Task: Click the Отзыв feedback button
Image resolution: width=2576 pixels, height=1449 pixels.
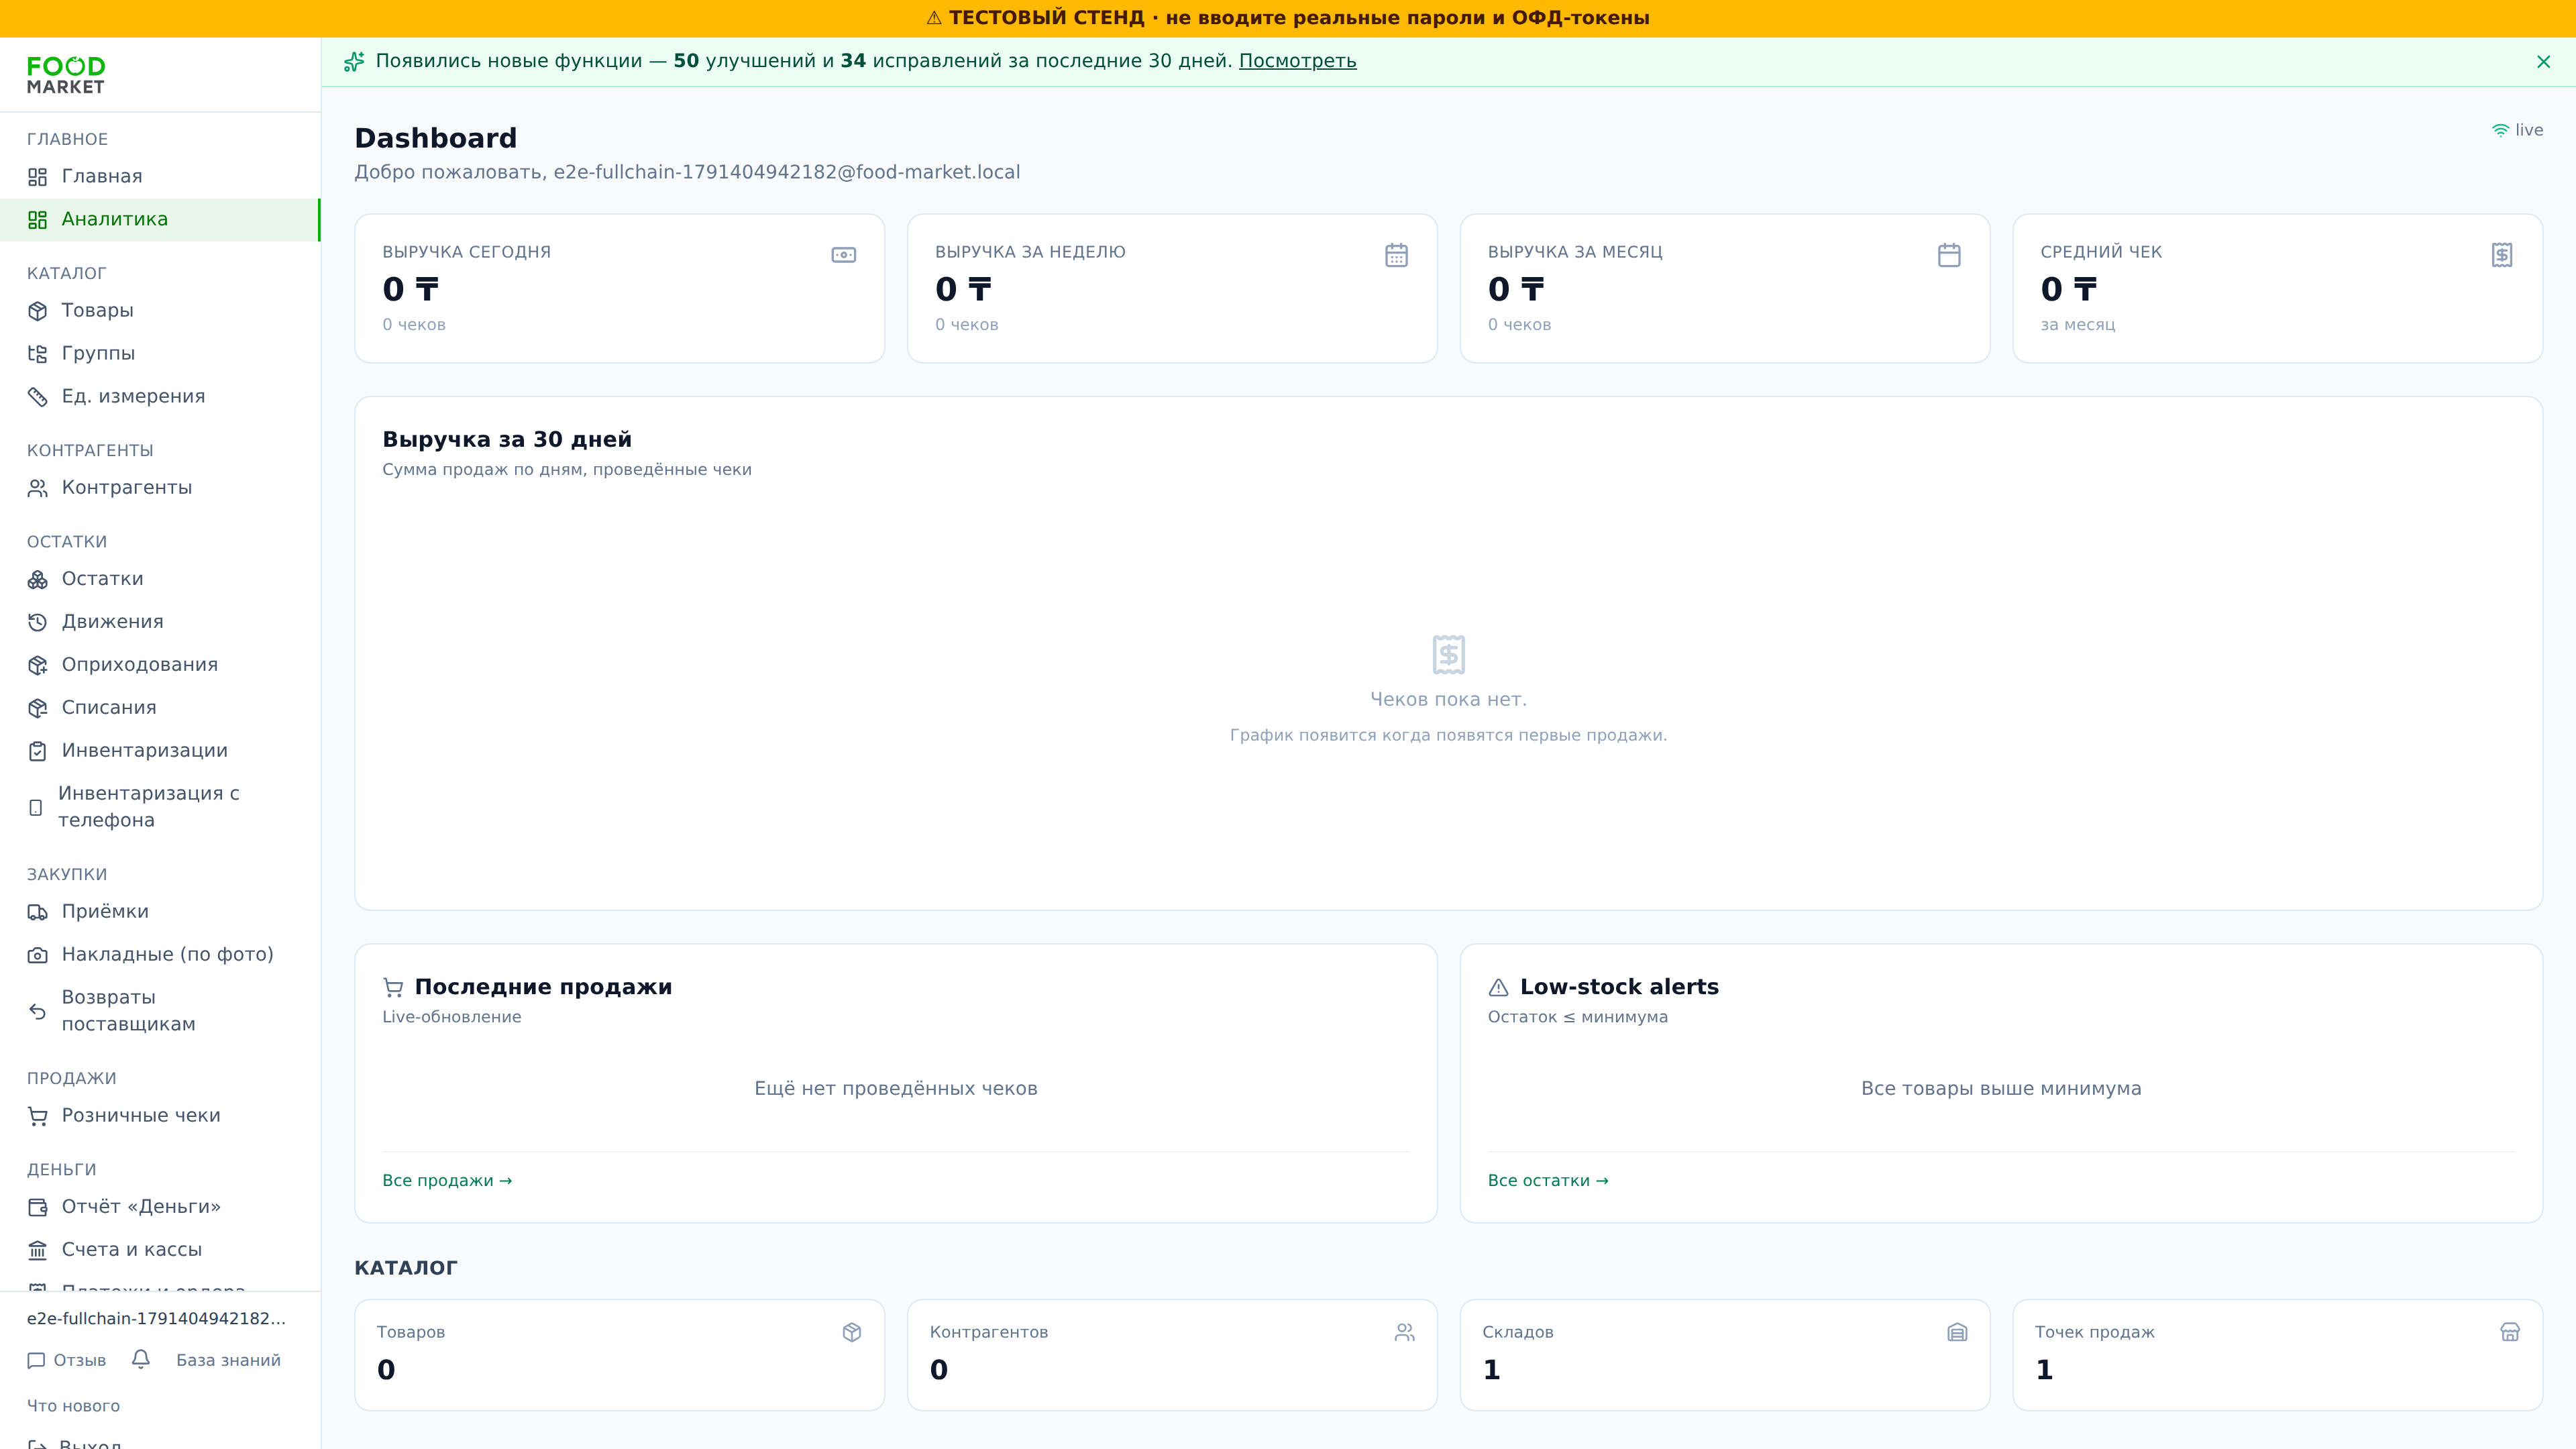Action: [67, 1360]
